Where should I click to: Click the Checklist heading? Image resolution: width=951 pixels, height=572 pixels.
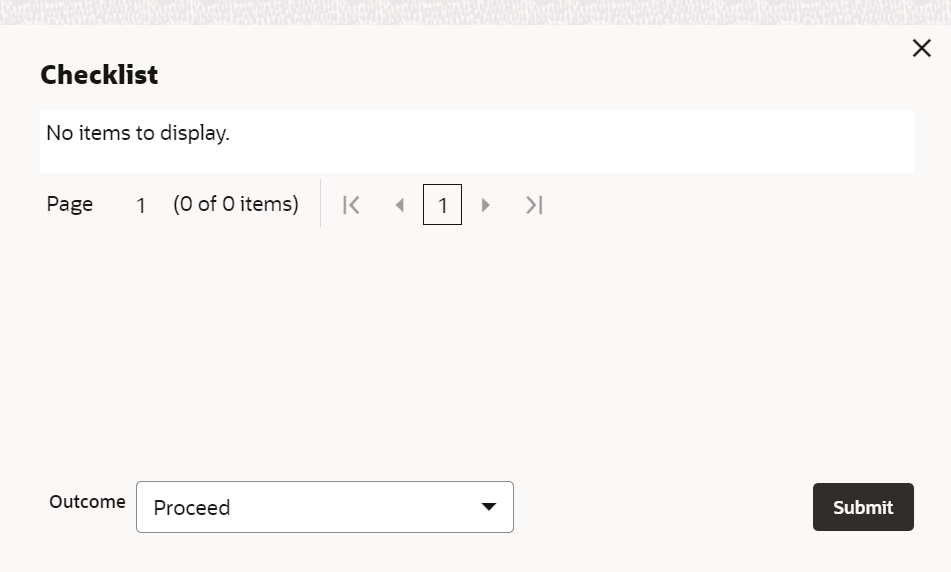point(99,75)
